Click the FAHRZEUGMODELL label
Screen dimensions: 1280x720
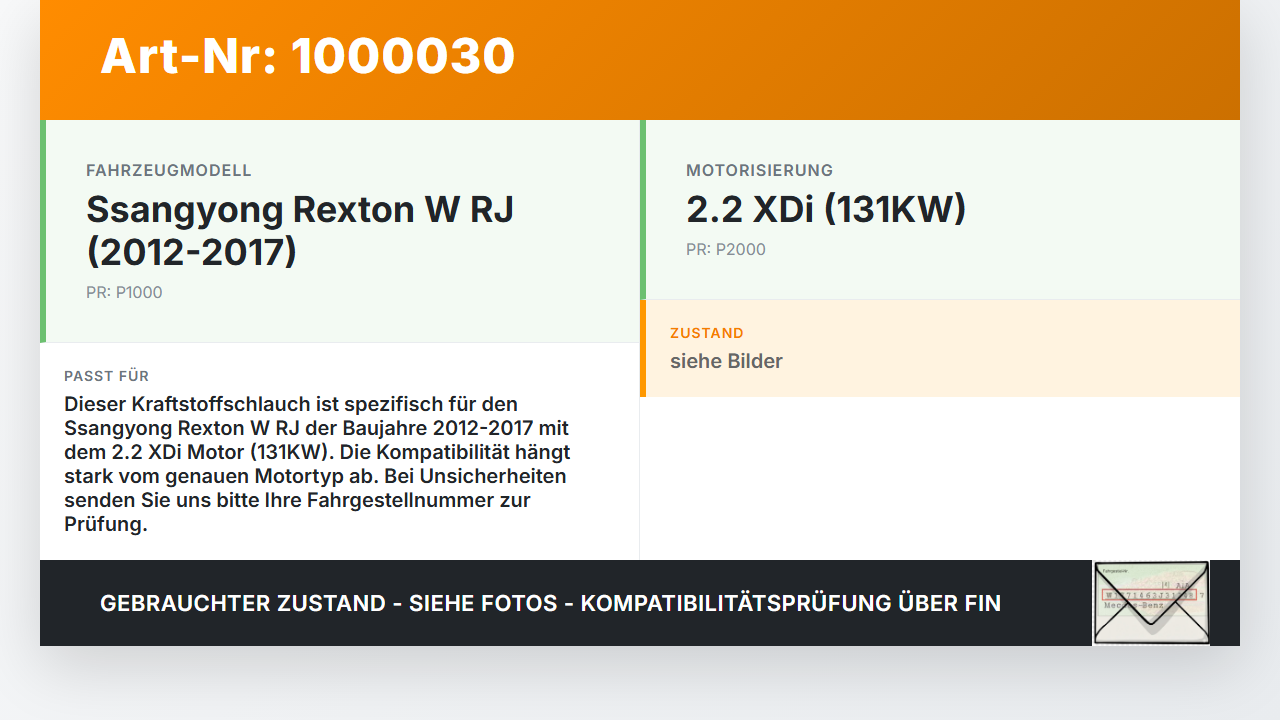point(169,171)
